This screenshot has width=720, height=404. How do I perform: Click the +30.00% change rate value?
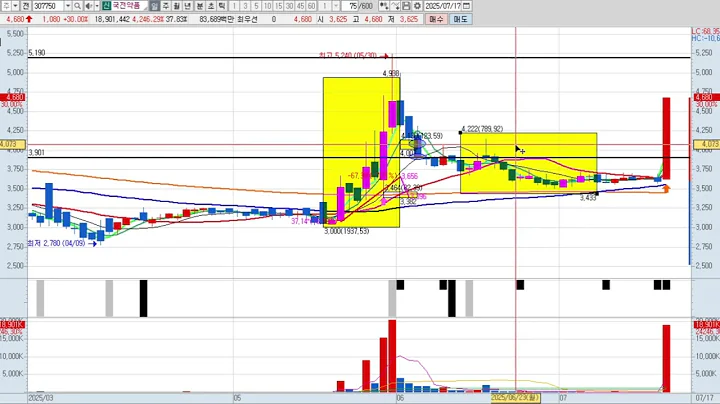pyautogui.click(x=75, y=19)
